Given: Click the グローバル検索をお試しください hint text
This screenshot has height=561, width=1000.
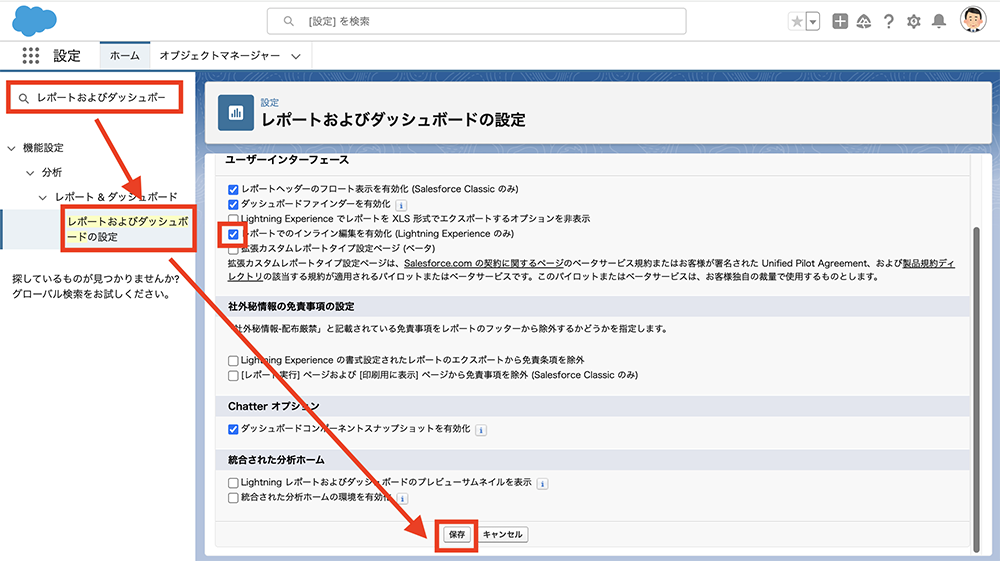Looking at the screenshot, I should coord(91,295).
